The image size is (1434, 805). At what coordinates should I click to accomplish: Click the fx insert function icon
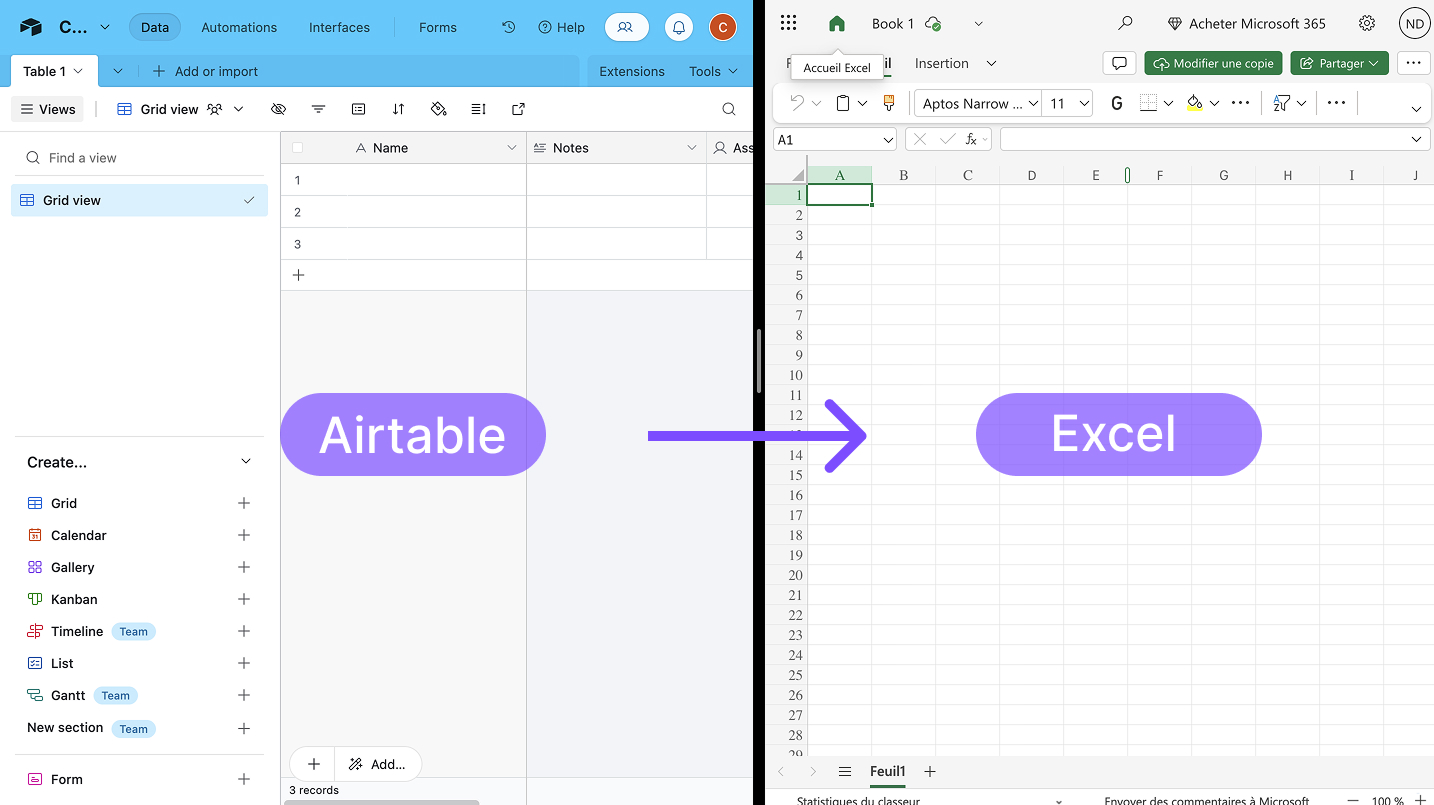click(x=971, y=140)
